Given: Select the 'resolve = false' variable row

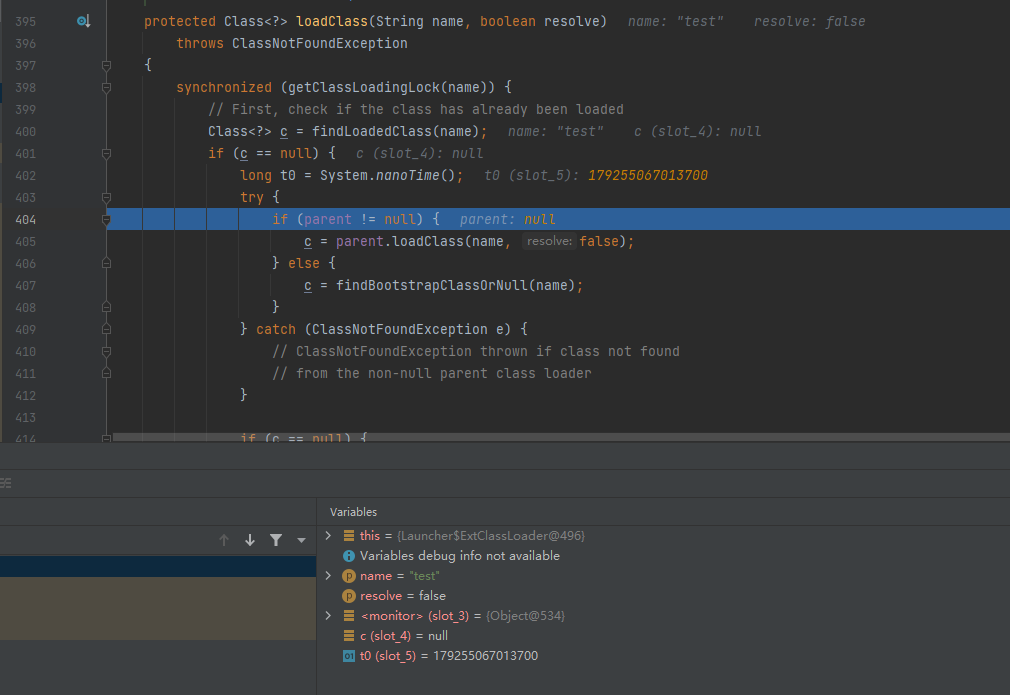Looking at the screenshot, I should (663, 596).
